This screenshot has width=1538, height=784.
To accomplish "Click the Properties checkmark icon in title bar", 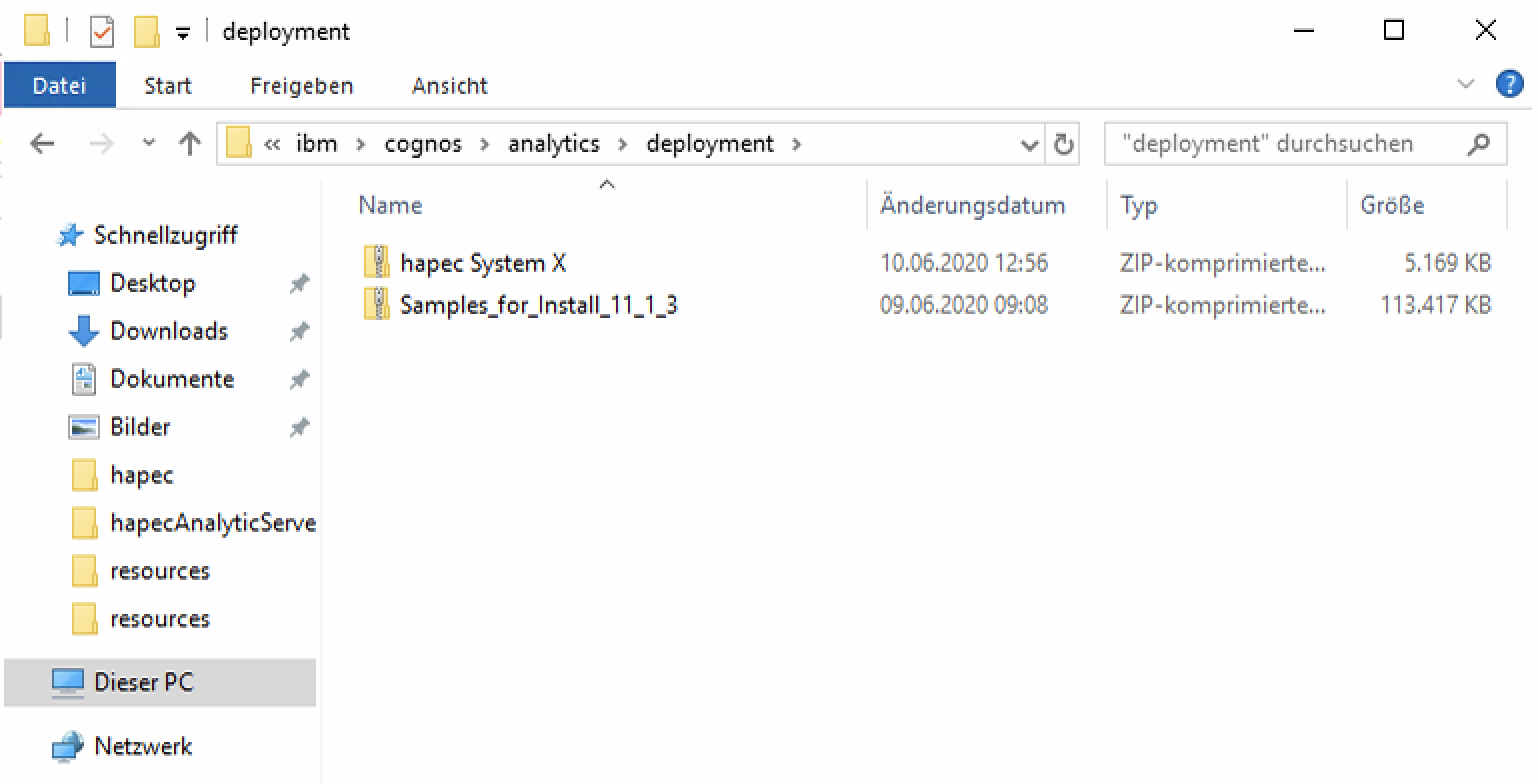I will [102, 32].
